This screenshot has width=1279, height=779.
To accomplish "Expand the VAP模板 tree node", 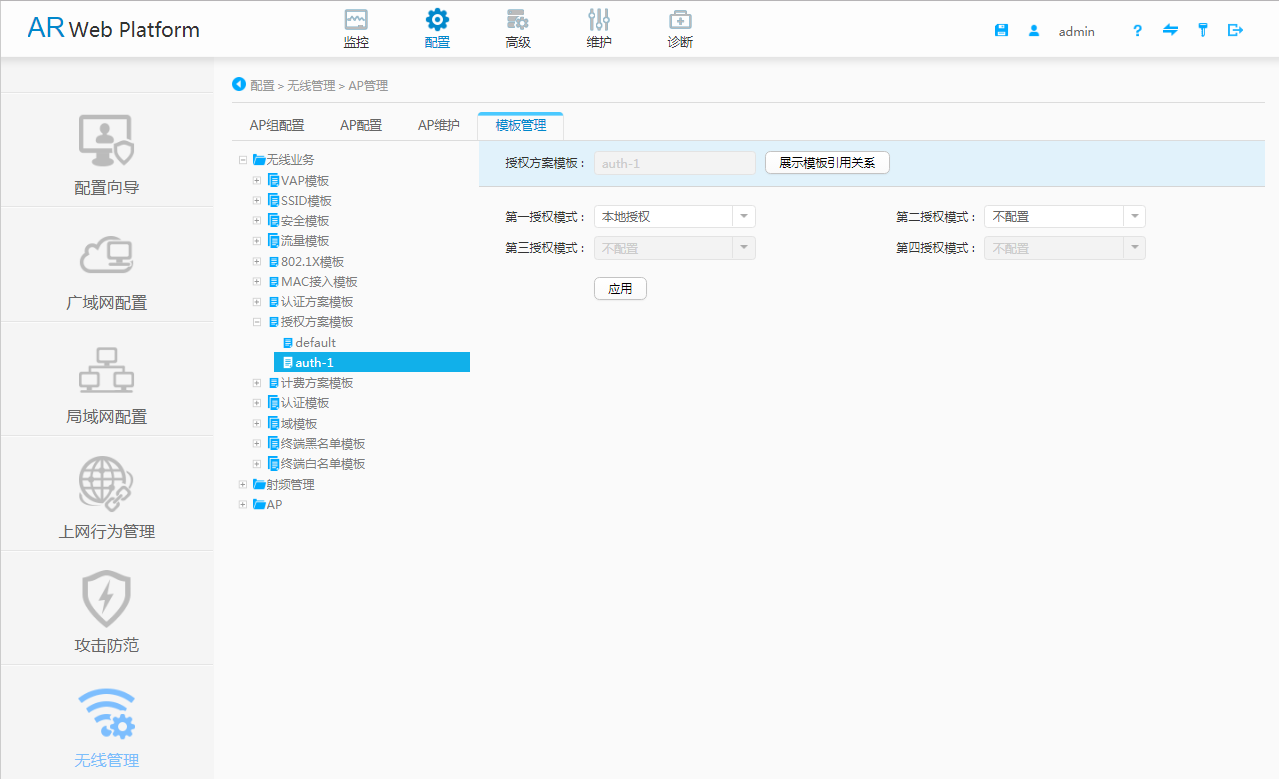I will click(257, 181).
